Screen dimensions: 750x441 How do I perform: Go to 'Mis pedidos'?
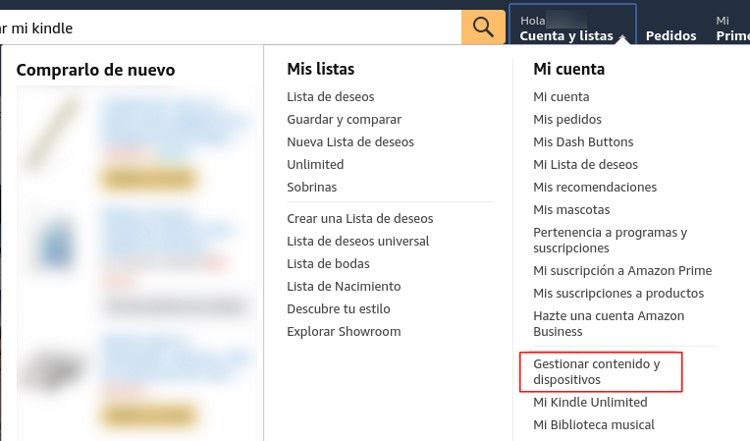click(x=567, y=119)
